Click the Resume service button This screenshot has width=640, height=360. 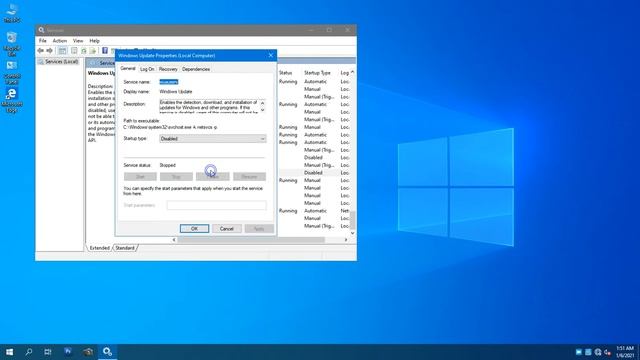pyautogui.click(x=249, y=177)
